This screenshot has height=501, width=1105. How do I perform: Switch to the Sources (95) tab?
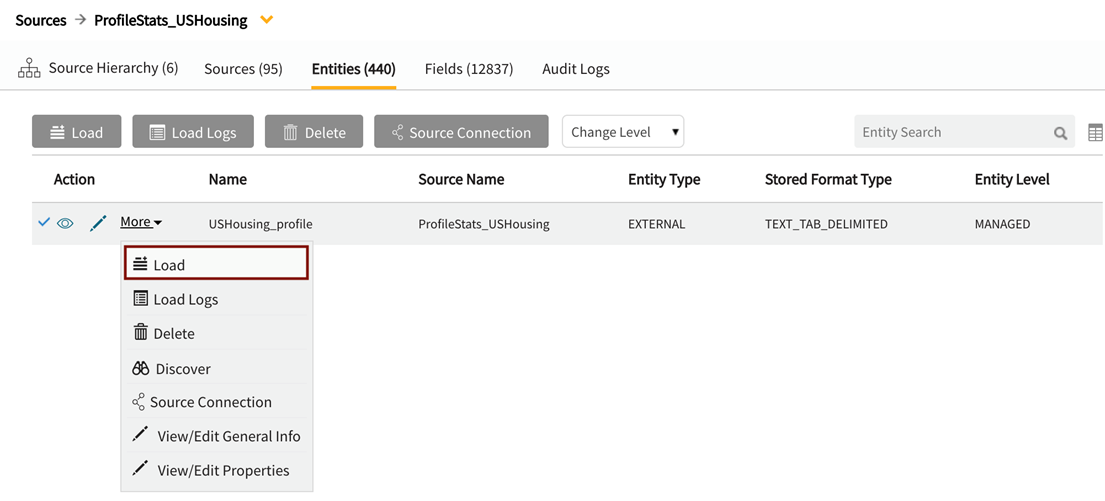pos(243,69)
